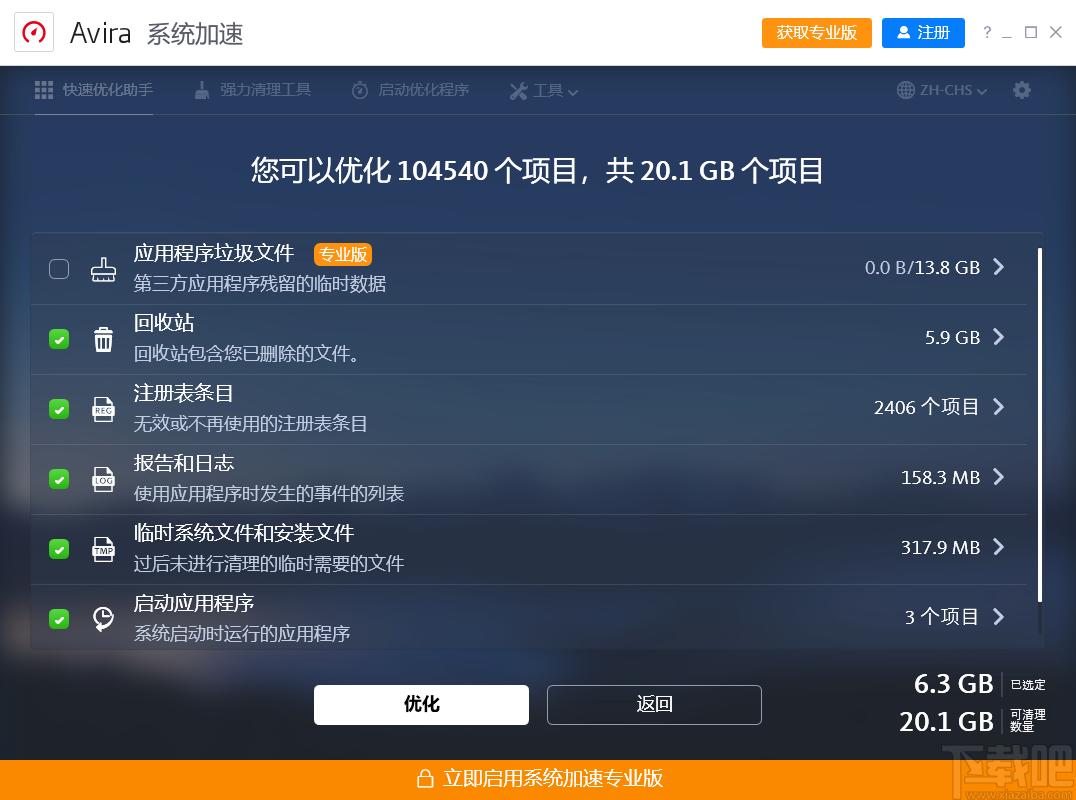1076x800 pixels.
Task: Click the 获取专业版 button
Action: [817, 32]
